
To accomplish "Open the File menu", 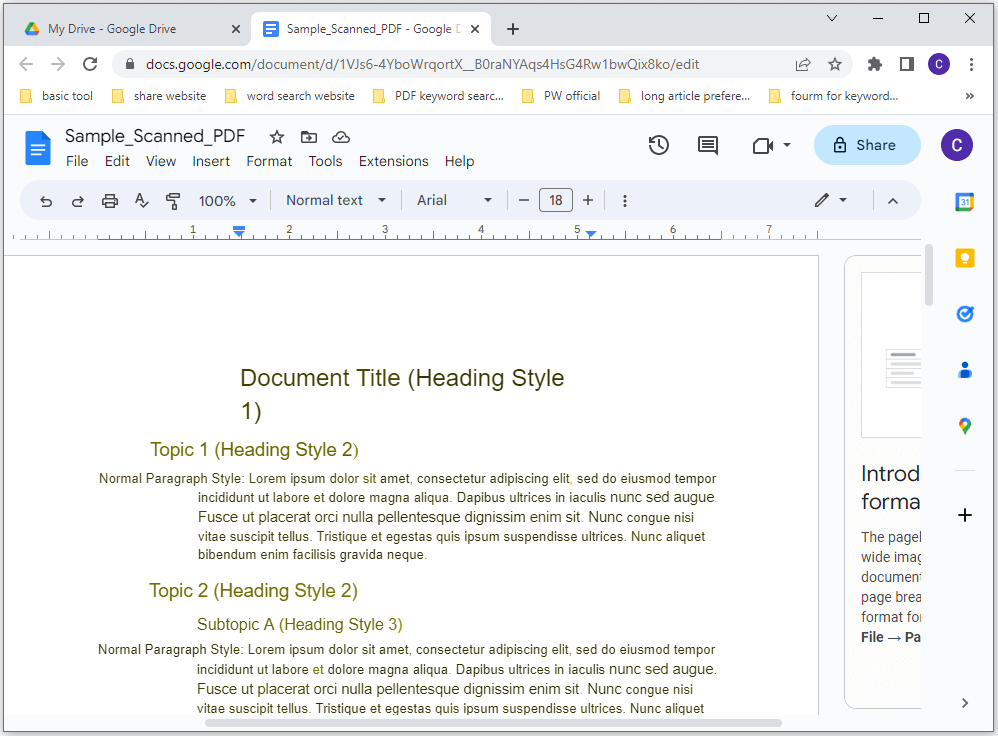I will (77, 162).
